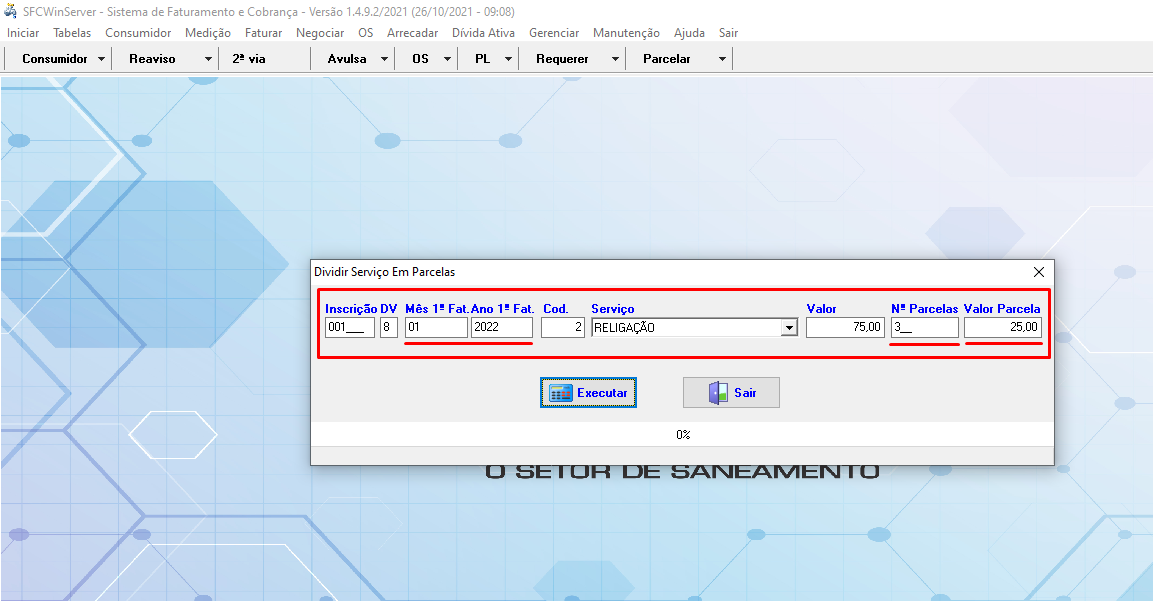
Task: Open the Avulsa toolbar dropdown arrow
Action: 384,59
